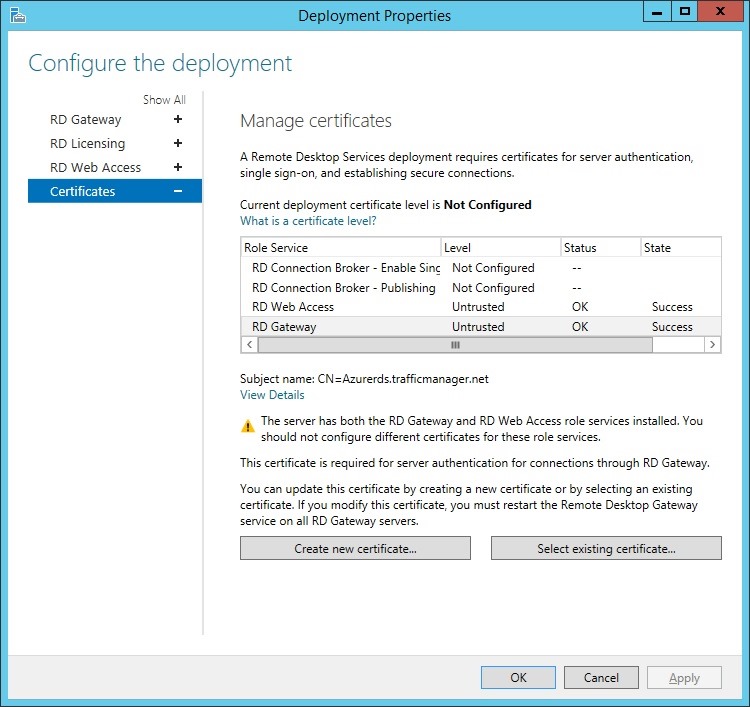Click the horizontal scrollbar left arrow
750x707 pixels.
(x=249, y=344)
